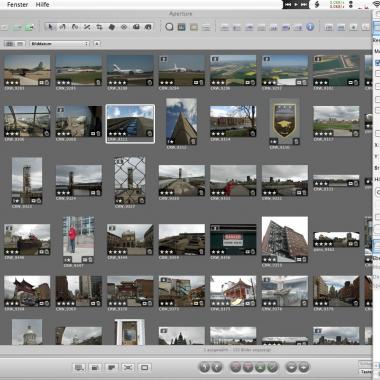Click the green checkmark Select rating button
The image size is (380, 380).
[272, 367]
